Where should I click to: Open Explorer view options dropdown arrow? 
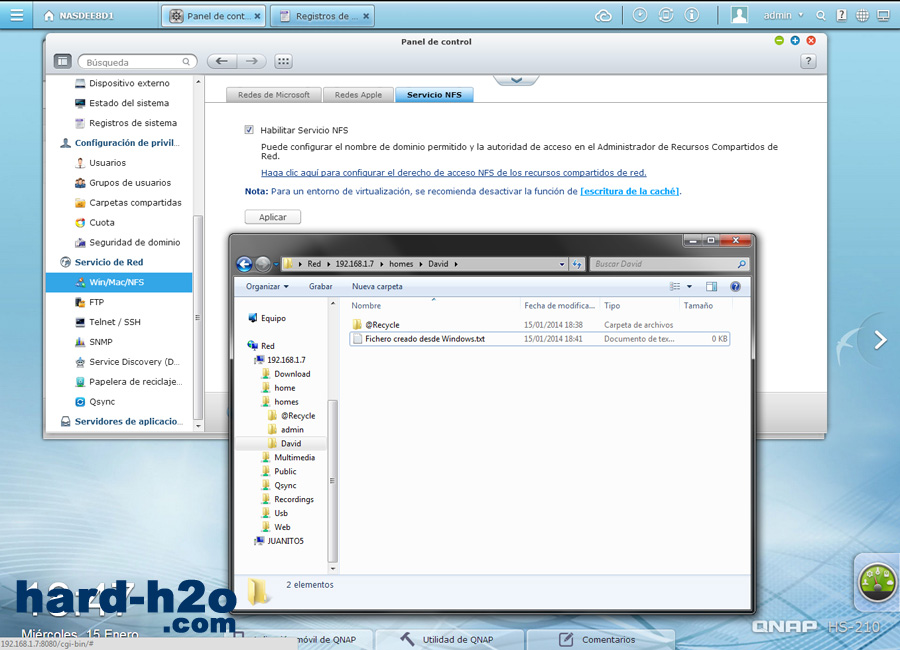(689, 287)
